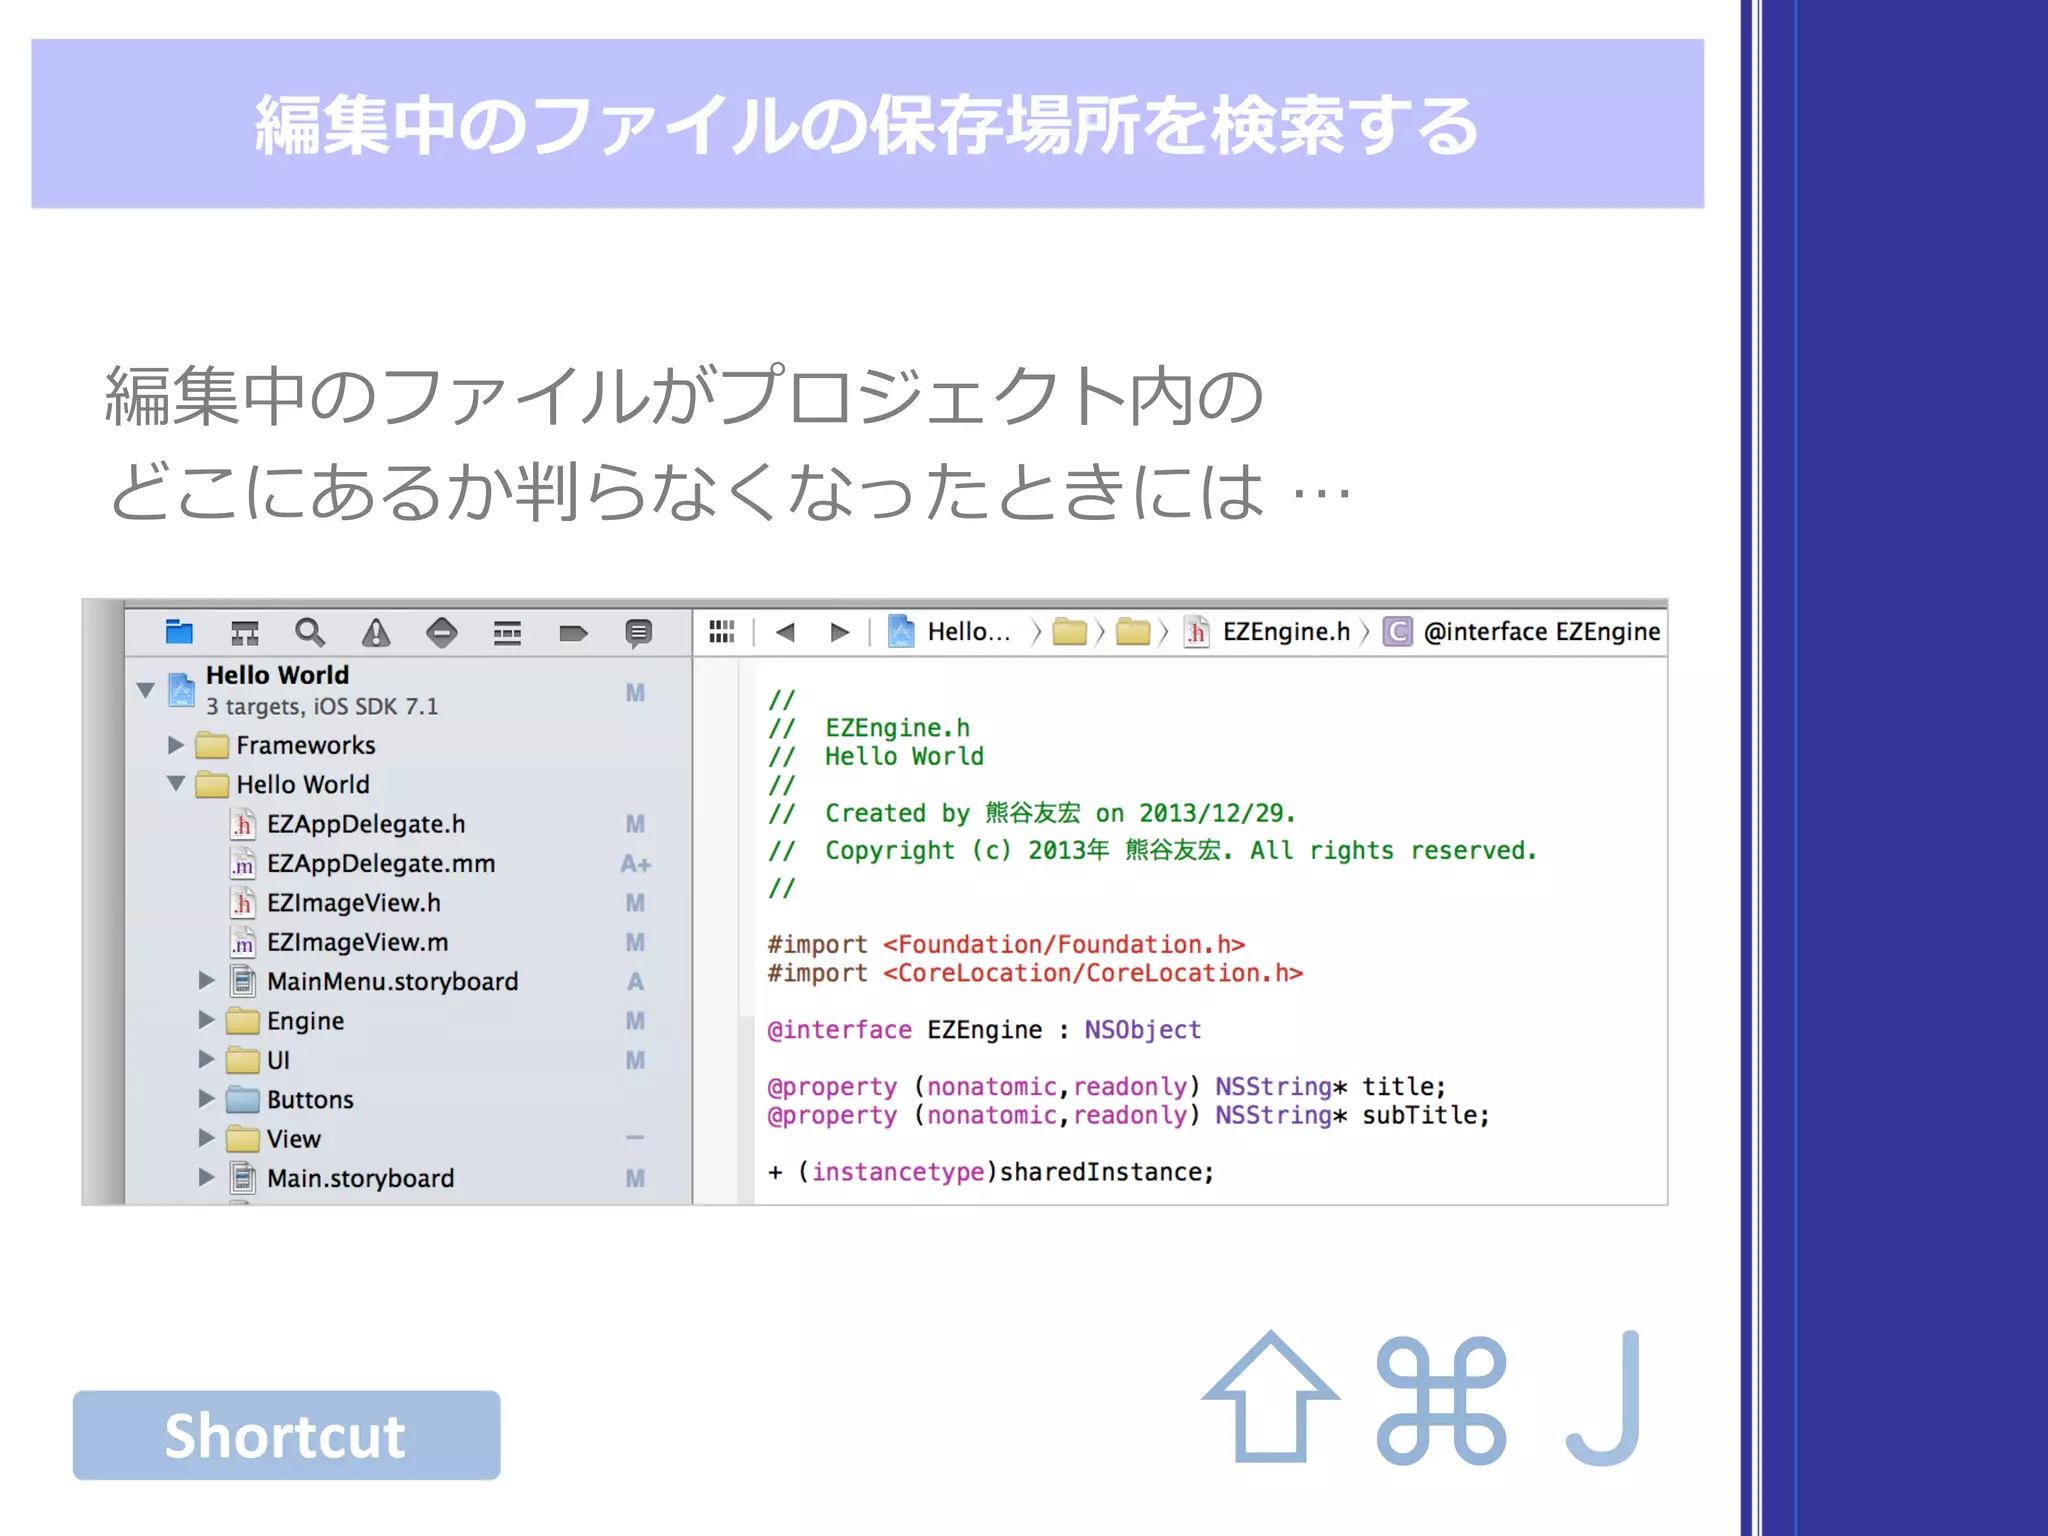This screenshot has width=2048, height=1536.
Task: Expand Main.storyboard disclosure triangle
Action: point(206,1177)
